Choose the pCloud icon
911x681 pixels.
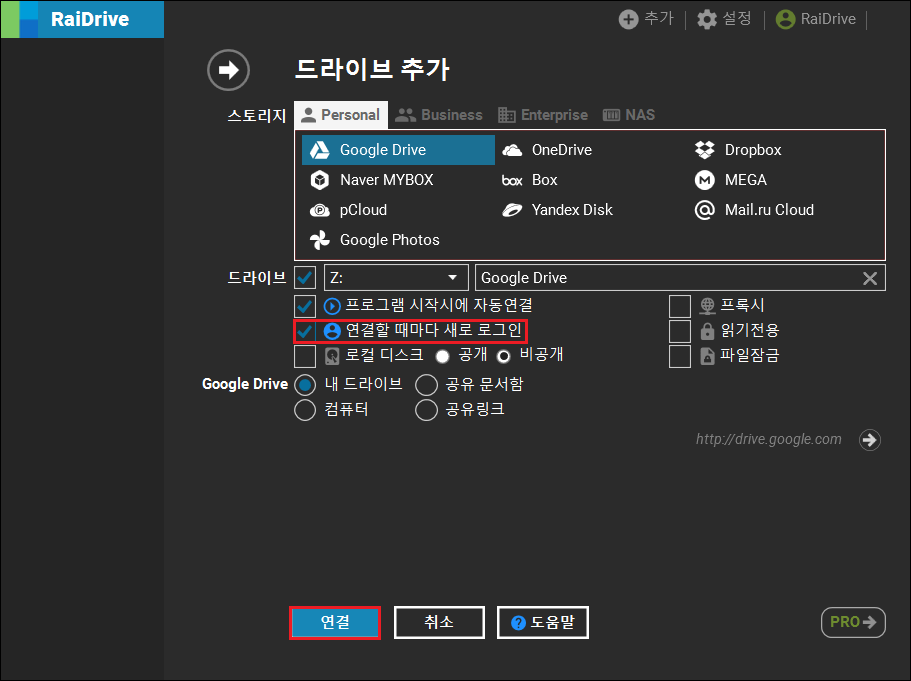point(320,210)
